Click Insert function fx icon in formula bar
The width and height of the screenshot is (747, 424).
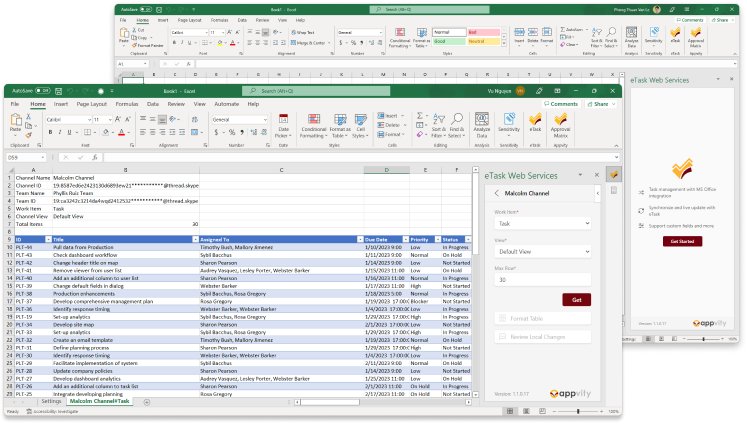[95, 157]
